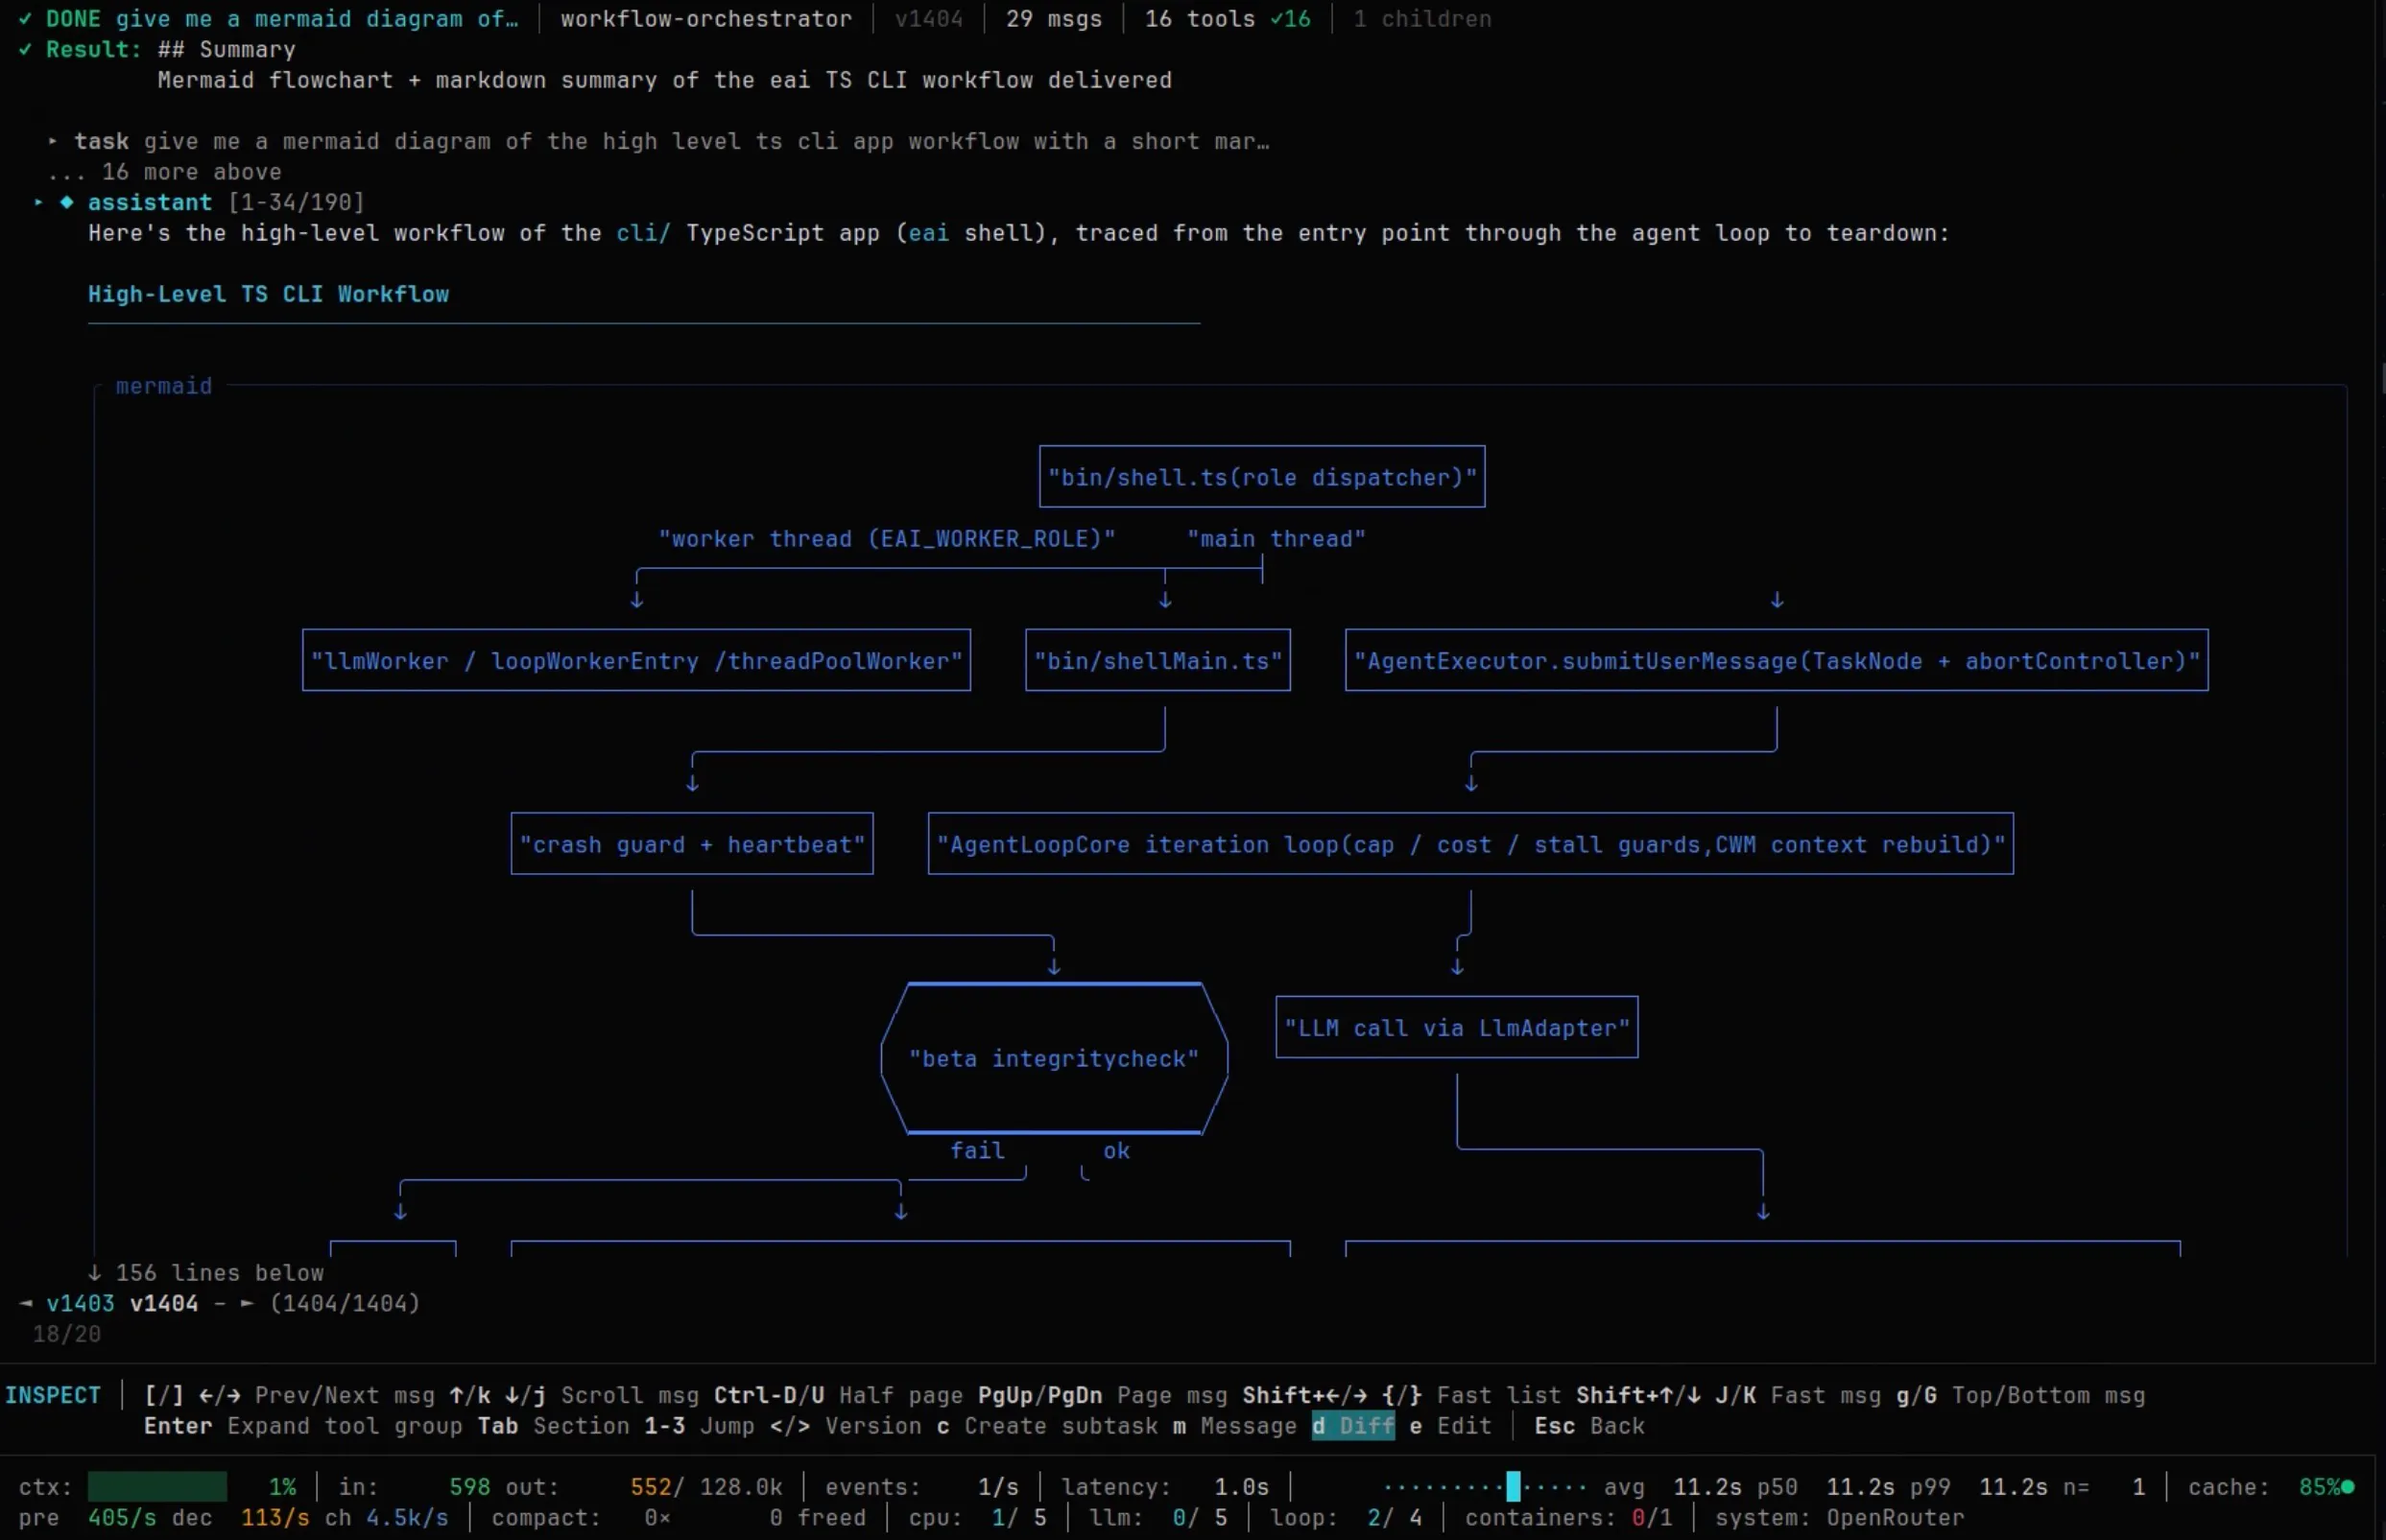
Task: Click the AgentExecutor.submitUserMessage node
Action: [1777, 660]
